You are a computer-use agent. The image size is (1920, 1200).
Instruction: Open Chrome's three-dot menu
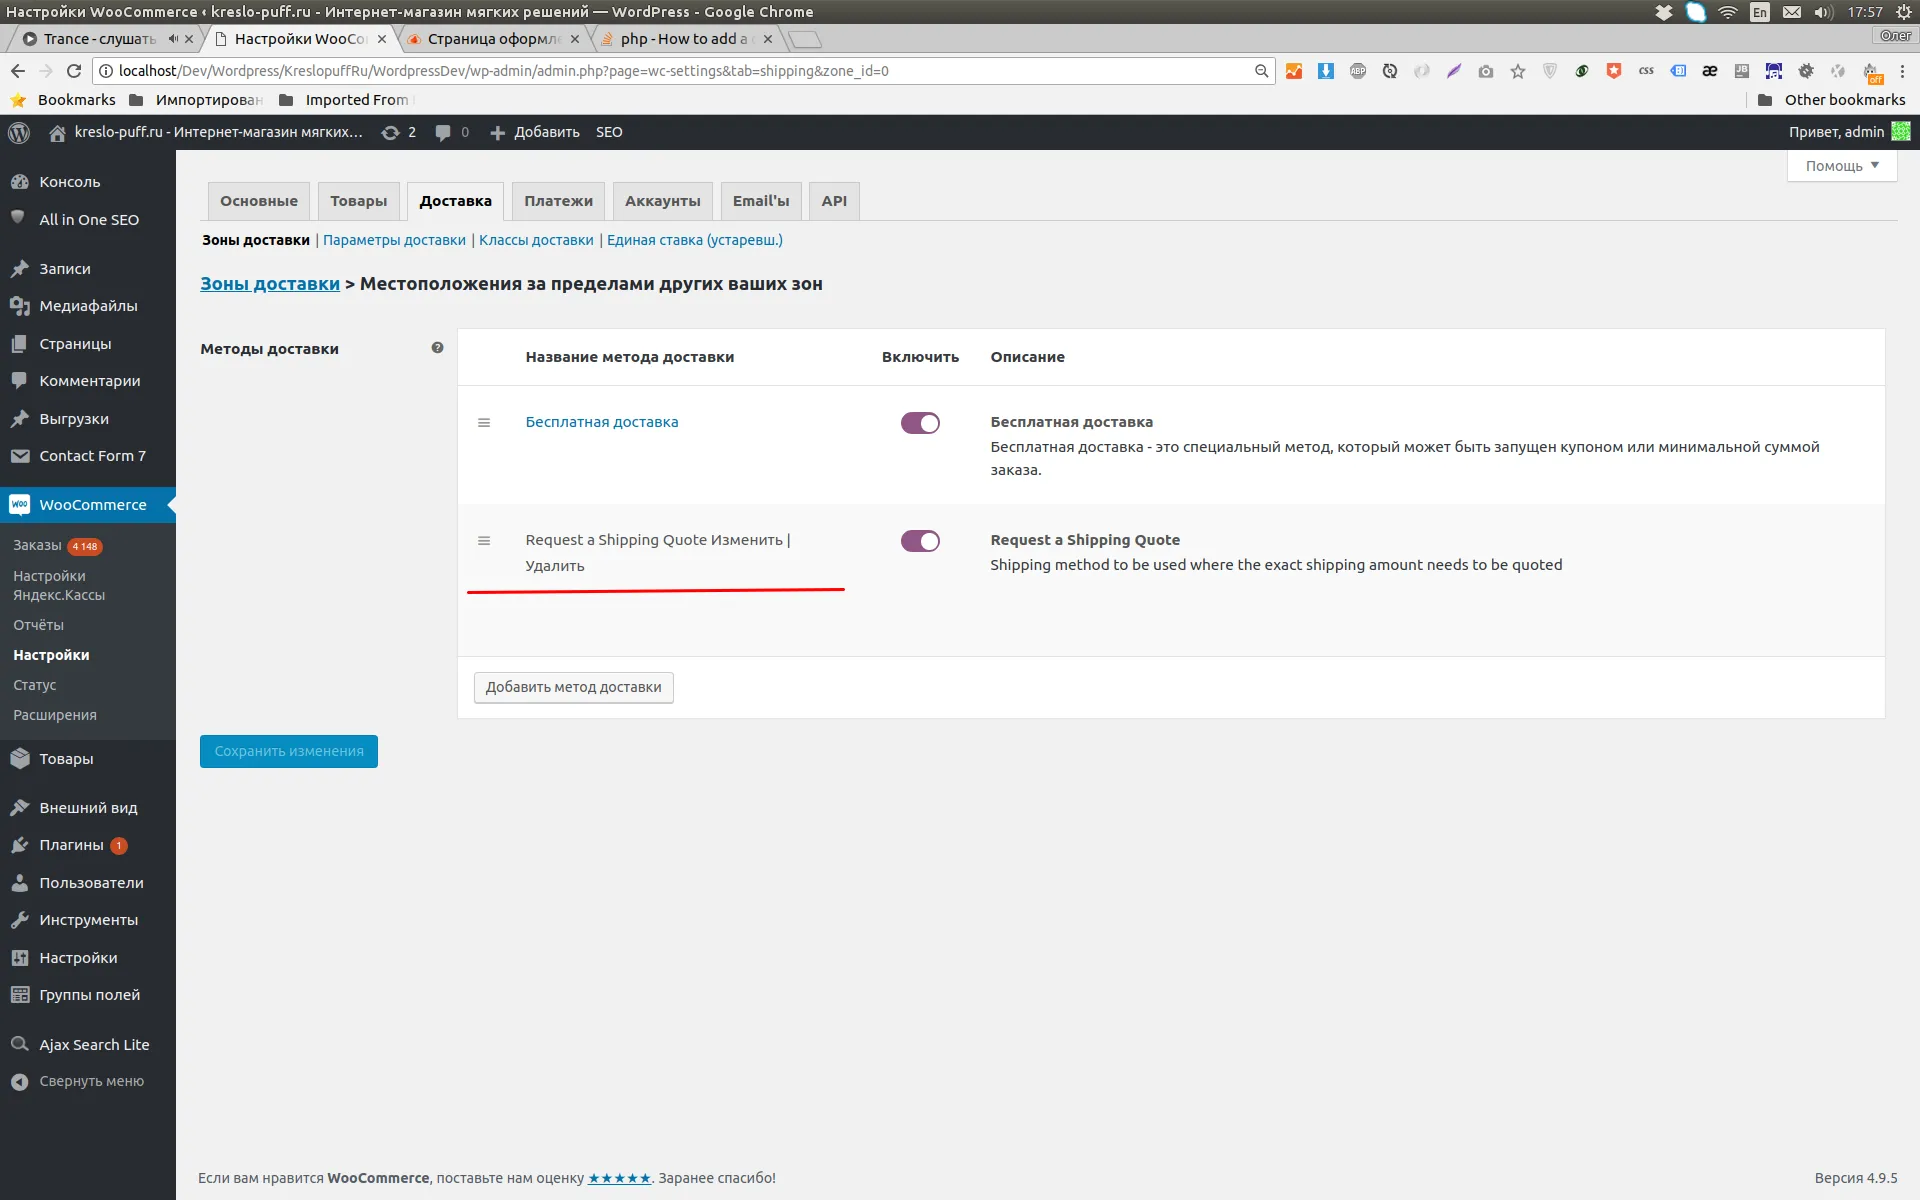(1902, 71)
